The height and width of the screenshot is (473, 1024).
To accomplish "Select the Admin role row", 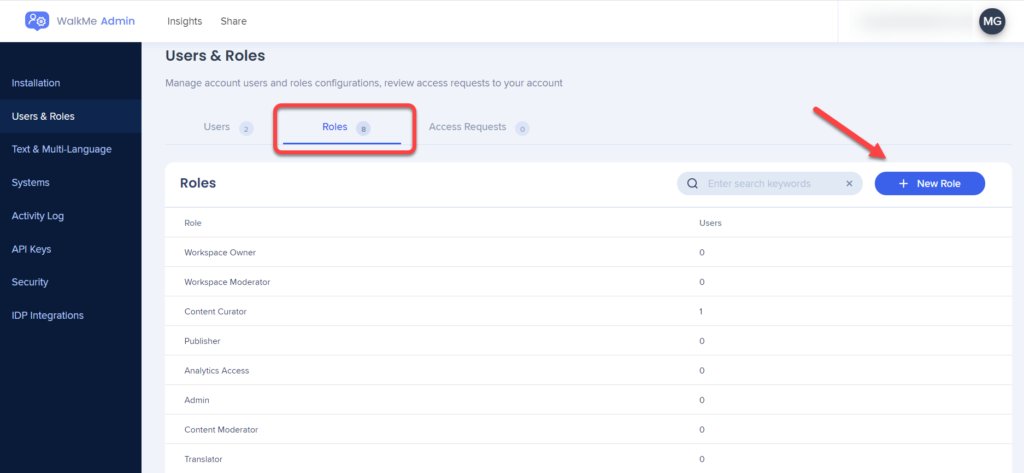I will click(588, 400).
